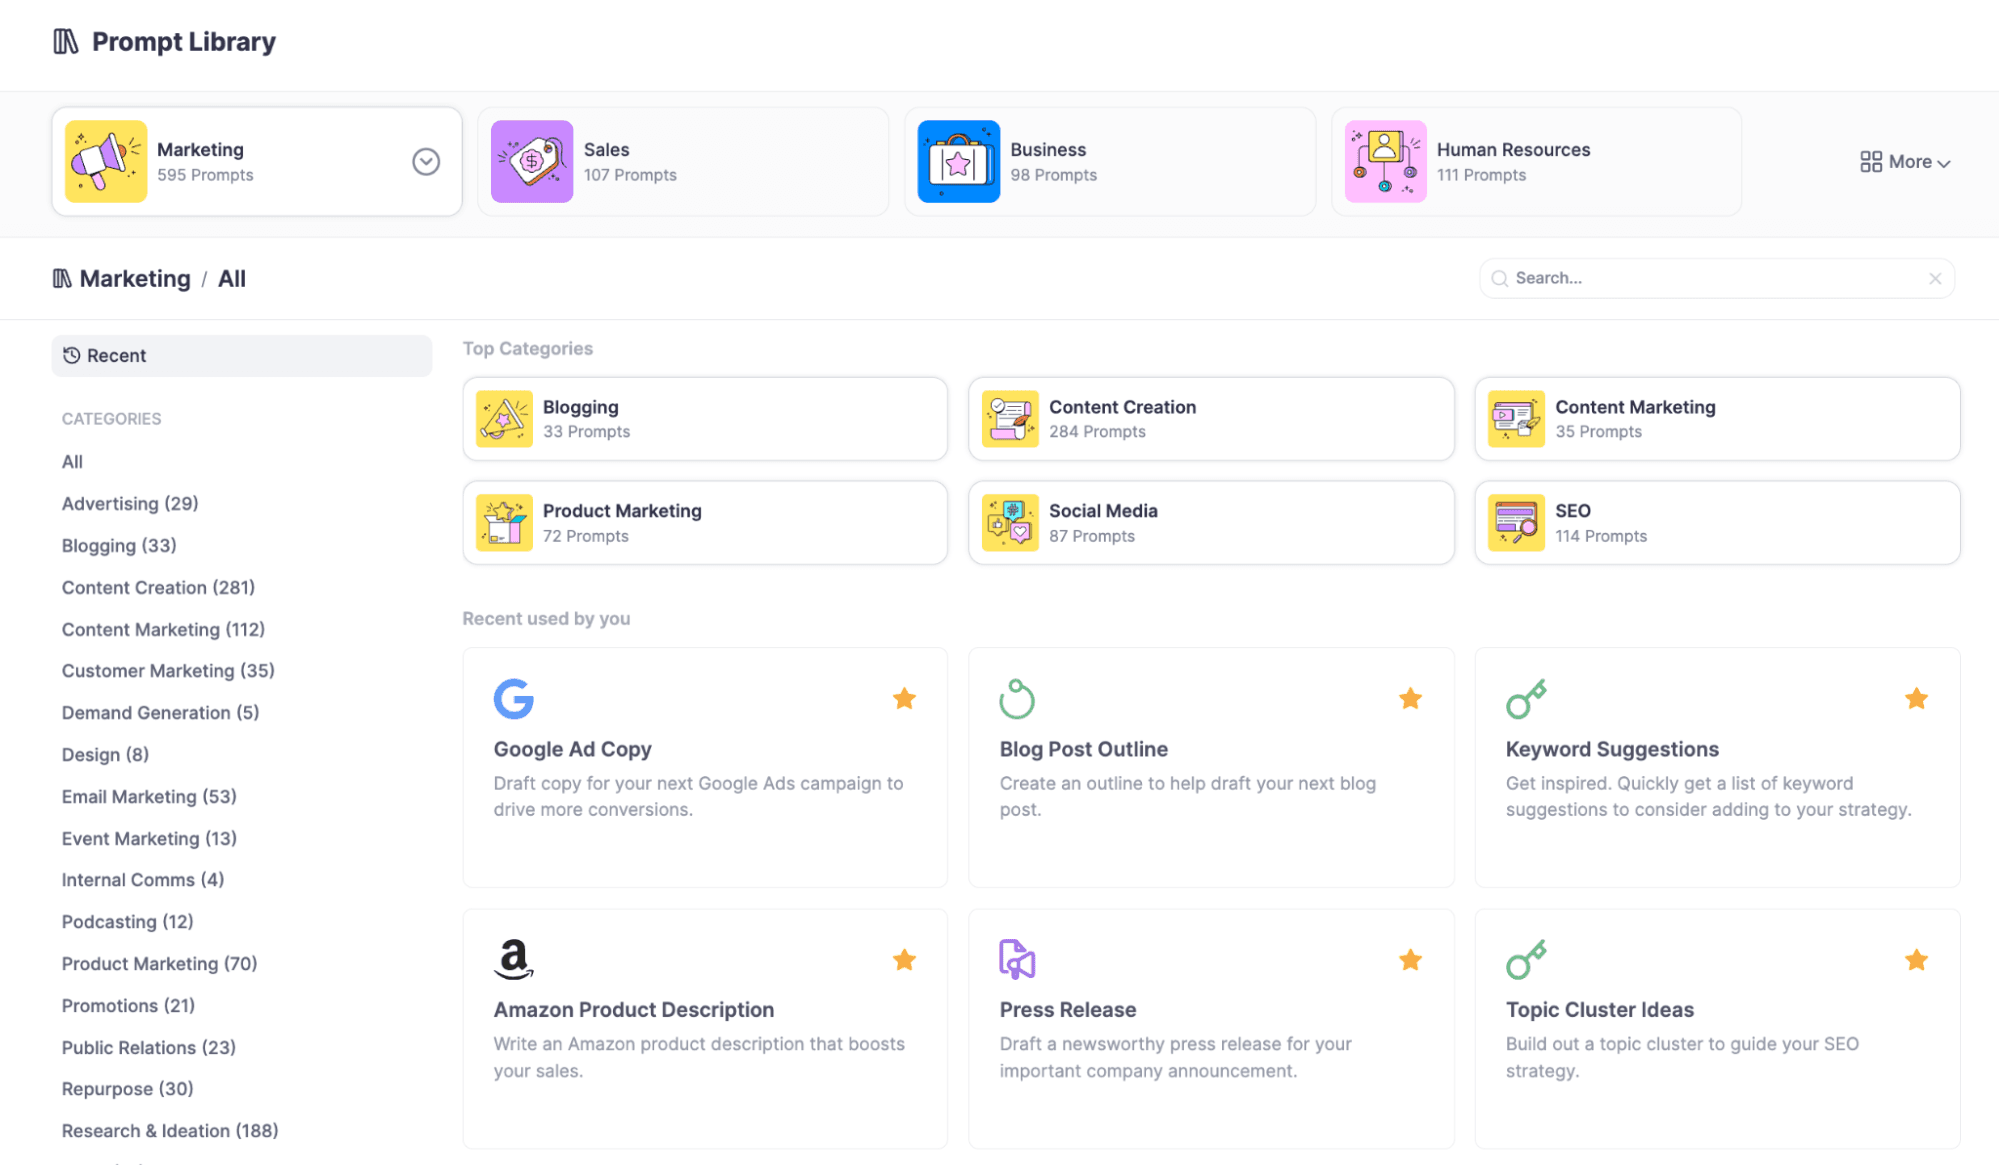
Task: Click the purple megaphone icon on Press Release
Action: 1016,959
